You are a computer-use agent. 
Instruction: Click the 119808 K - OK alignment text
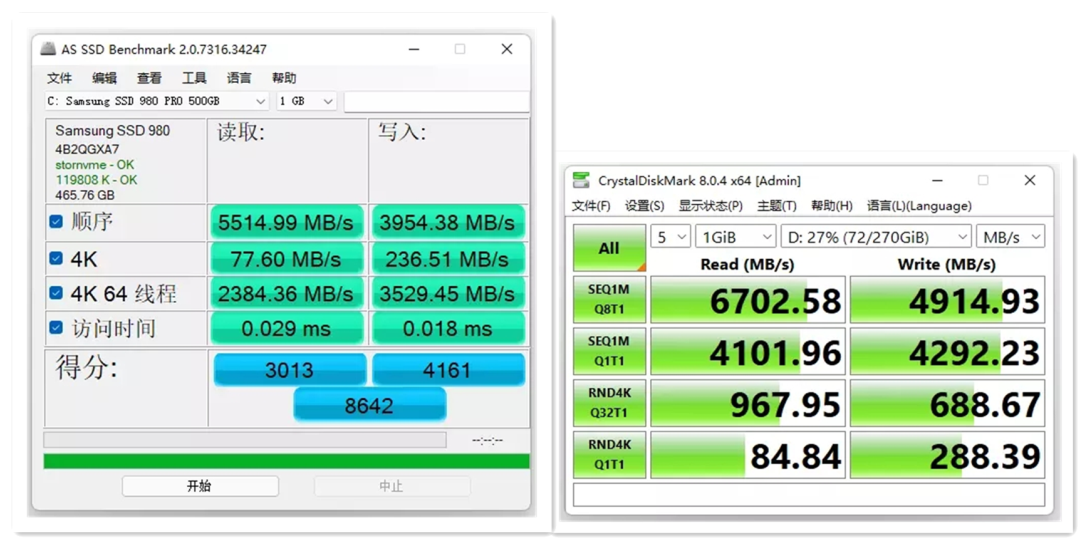pos(96,179)
